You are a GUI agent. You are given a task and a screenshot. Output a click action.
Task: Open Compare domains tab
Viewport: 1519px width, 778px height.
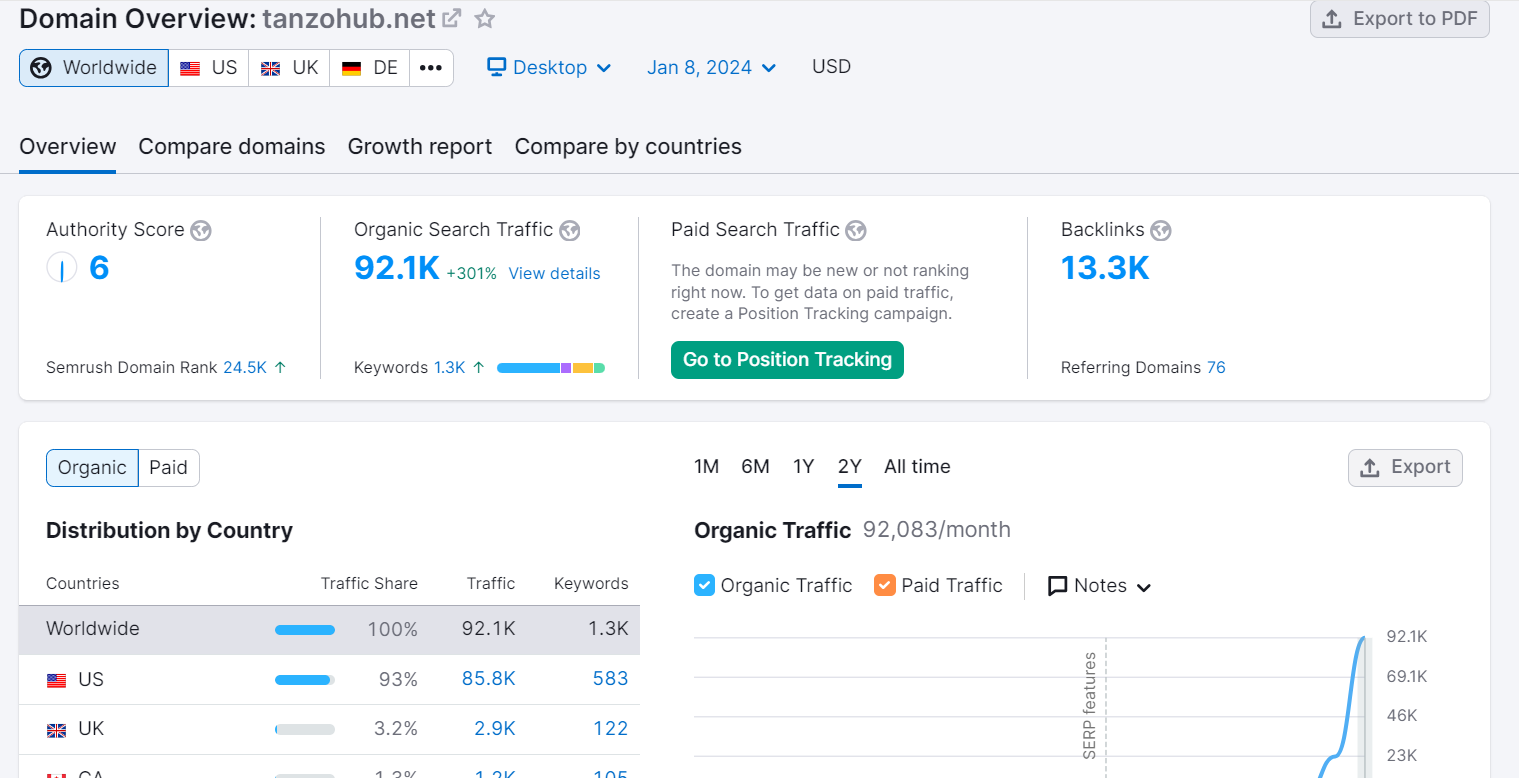[232, 146]
